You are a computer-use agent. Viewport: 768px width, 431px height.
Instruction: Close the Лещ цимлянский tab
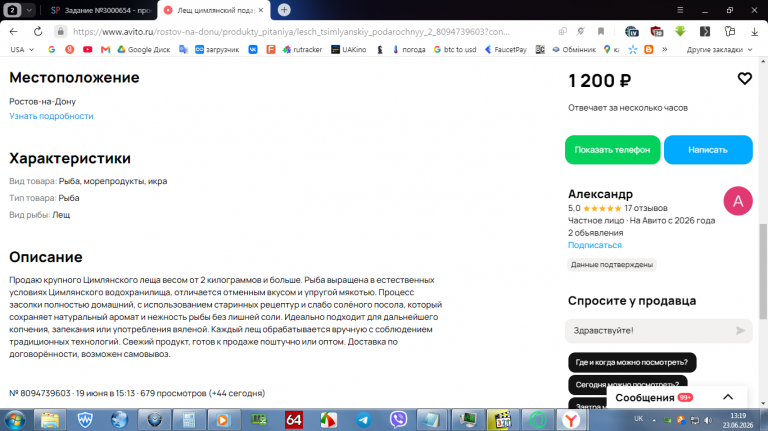[x=261, y=10]
